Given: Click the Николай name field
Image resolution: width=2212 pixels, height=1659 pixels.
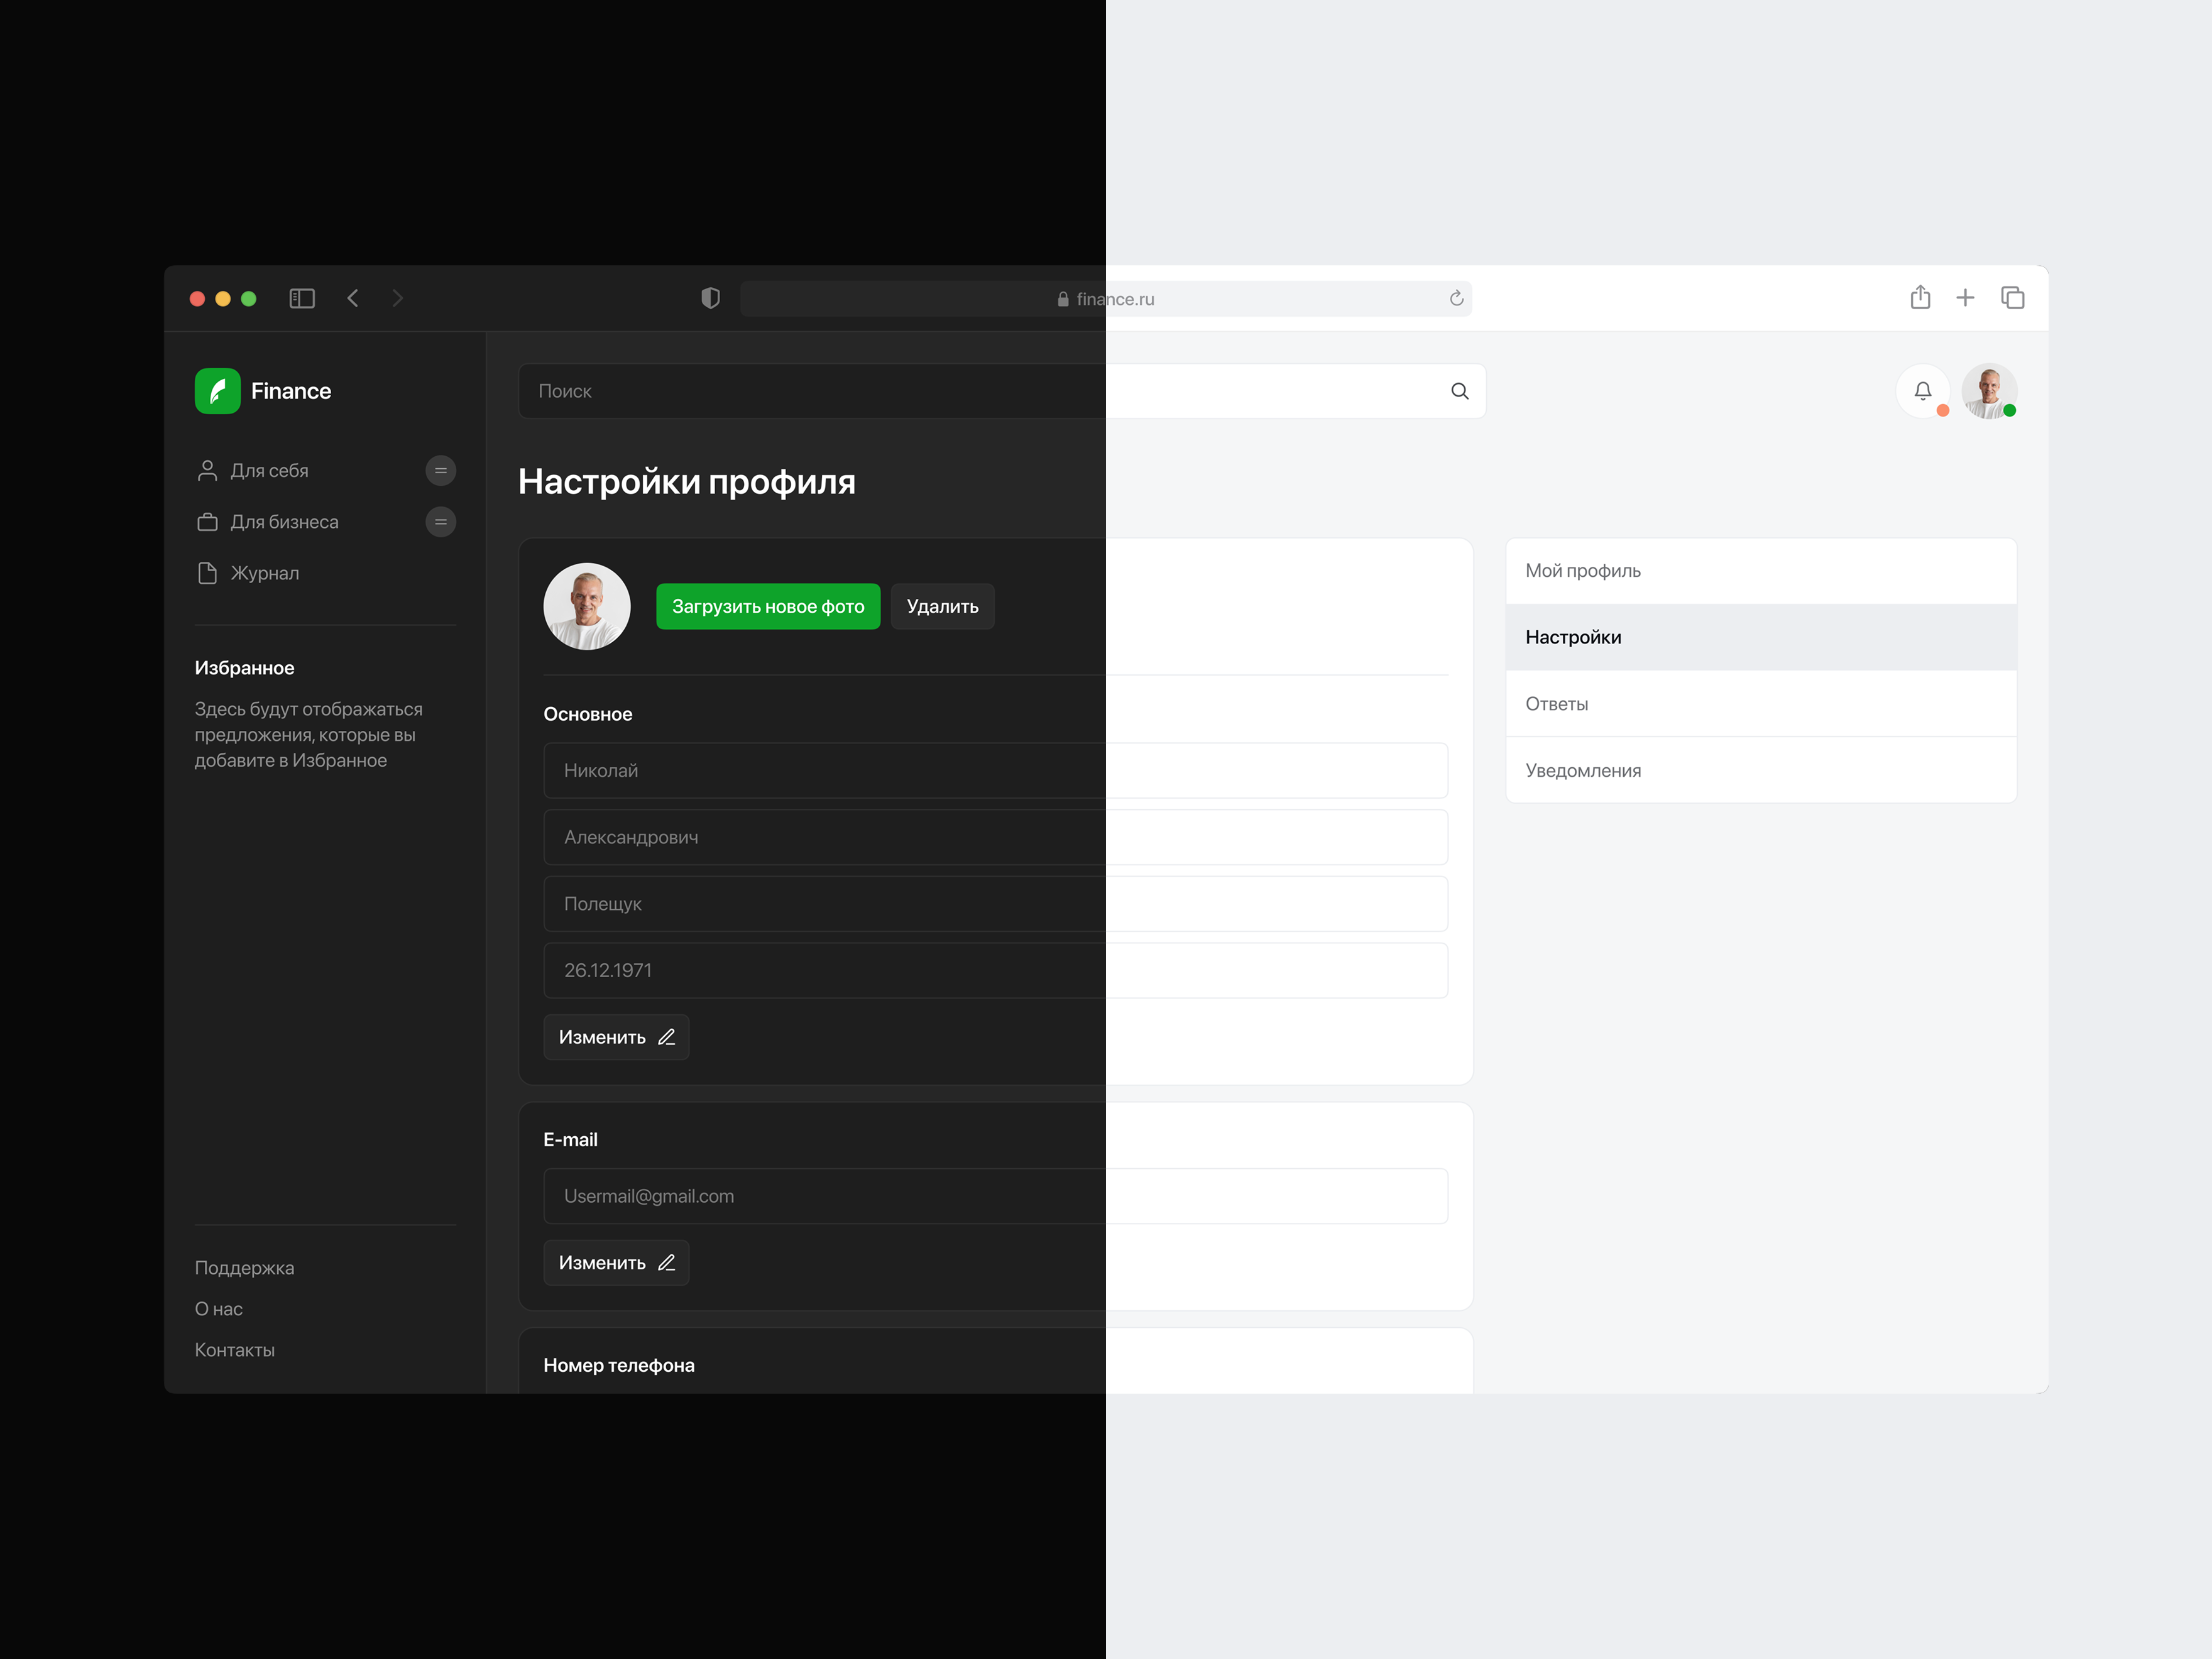Looking at the screenshot, I should pyautogui.click(x=996, y=770).
